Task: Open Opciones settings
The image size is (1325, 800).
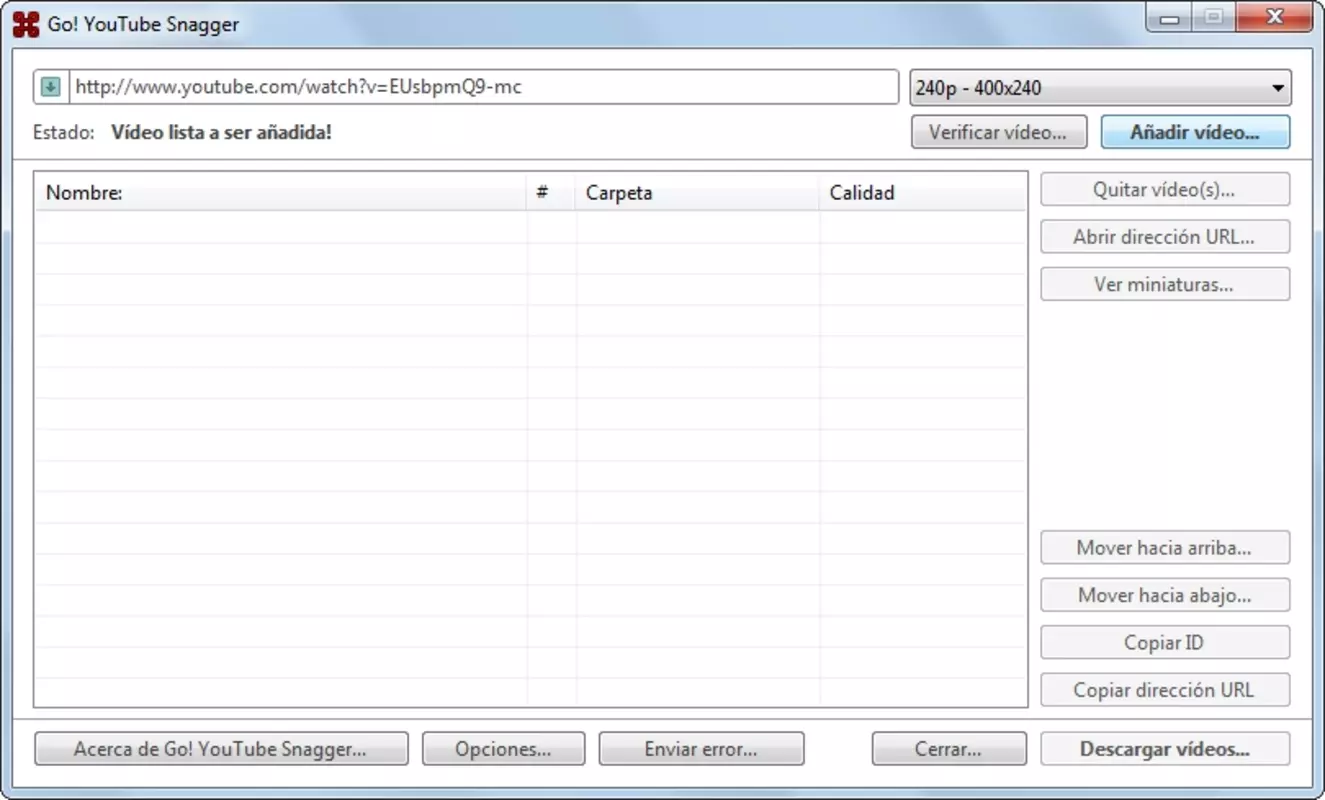Action: [x=503, y=749]
